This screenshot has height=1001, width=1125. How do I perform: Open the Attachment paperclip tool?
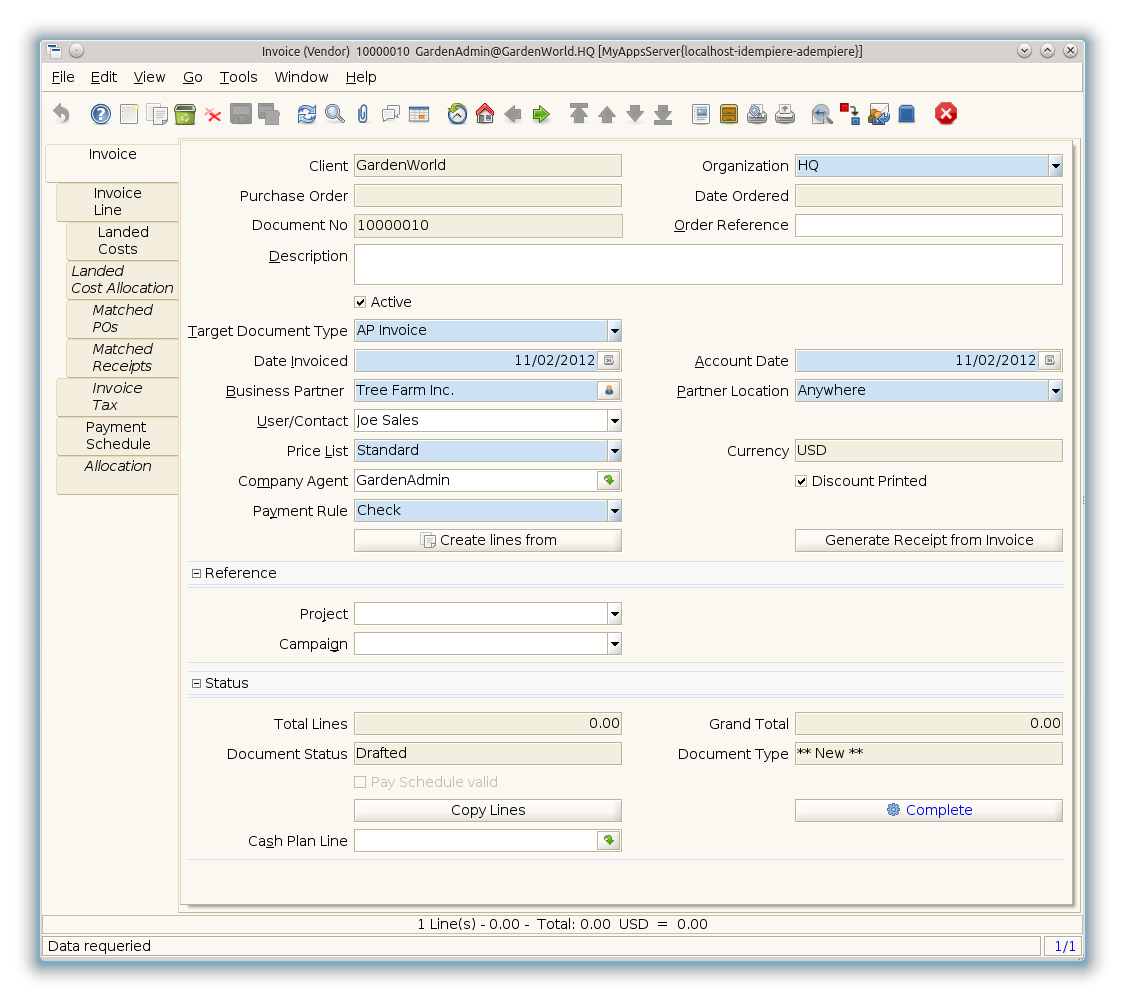362,114
